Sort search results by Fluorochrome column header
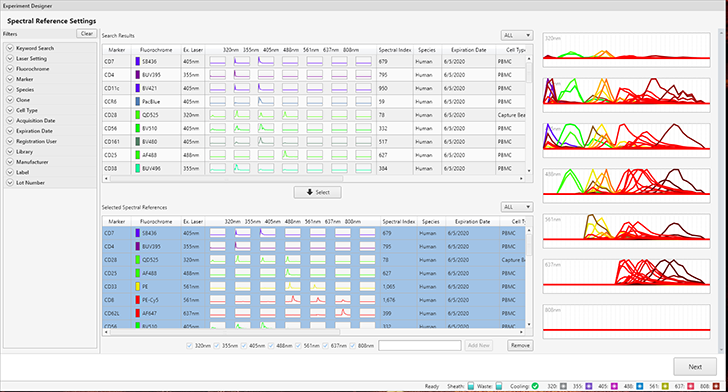This screenshot has height=392, width=728. click(156, 50)
